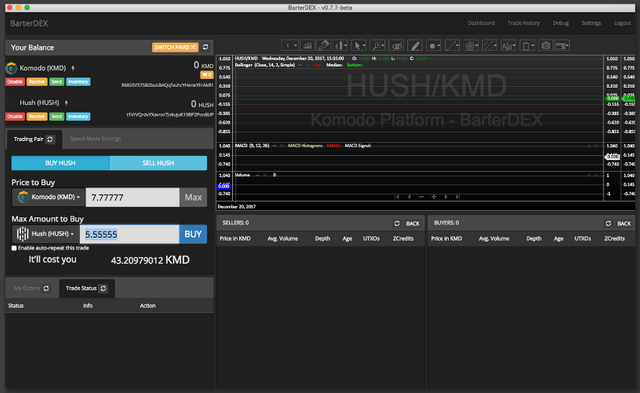640x393 pixels.
Task: Click the orange badge under KMD balance
Action: (x=207, y=75)
